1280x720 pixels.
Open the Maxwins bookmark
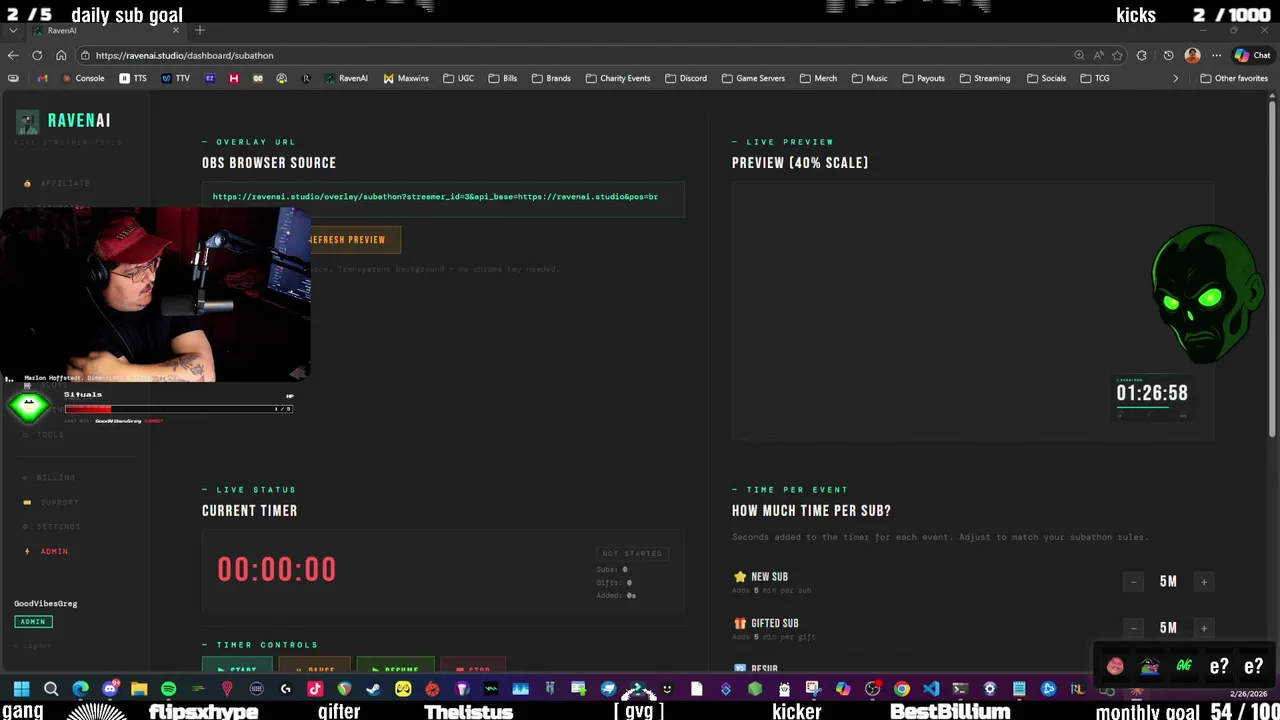point(406,78)
